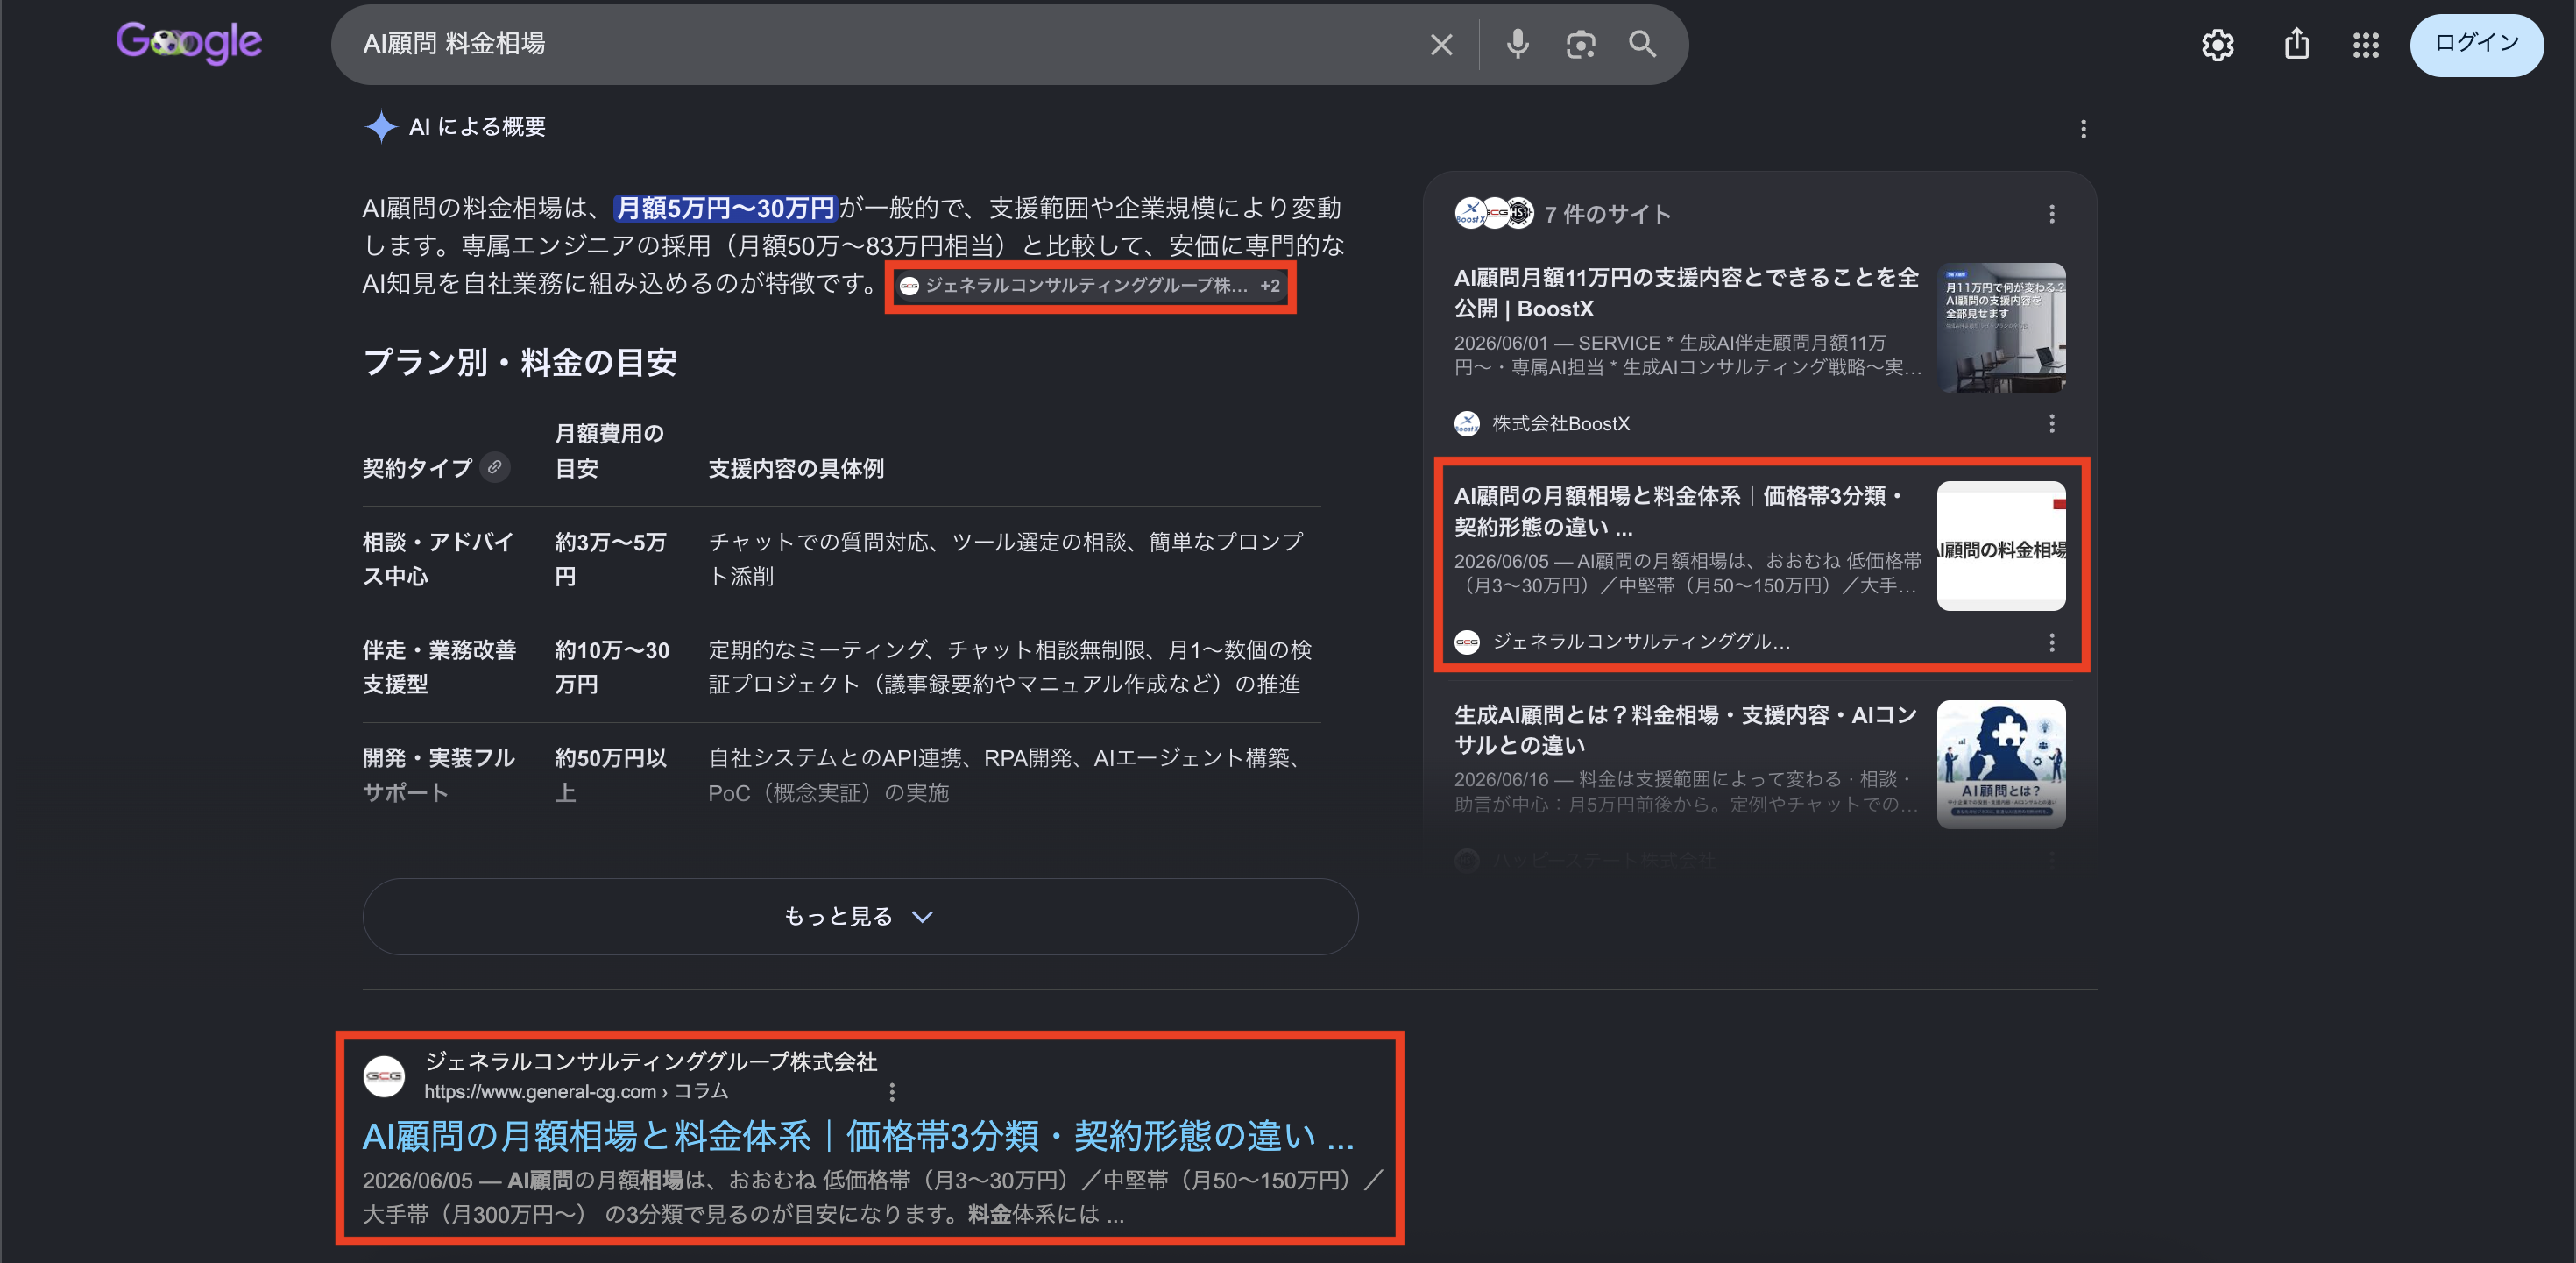Open the main result AI顧問の月額相場と料金体系 title
Viewport: 2576px width, 1263px height.
858,1136
